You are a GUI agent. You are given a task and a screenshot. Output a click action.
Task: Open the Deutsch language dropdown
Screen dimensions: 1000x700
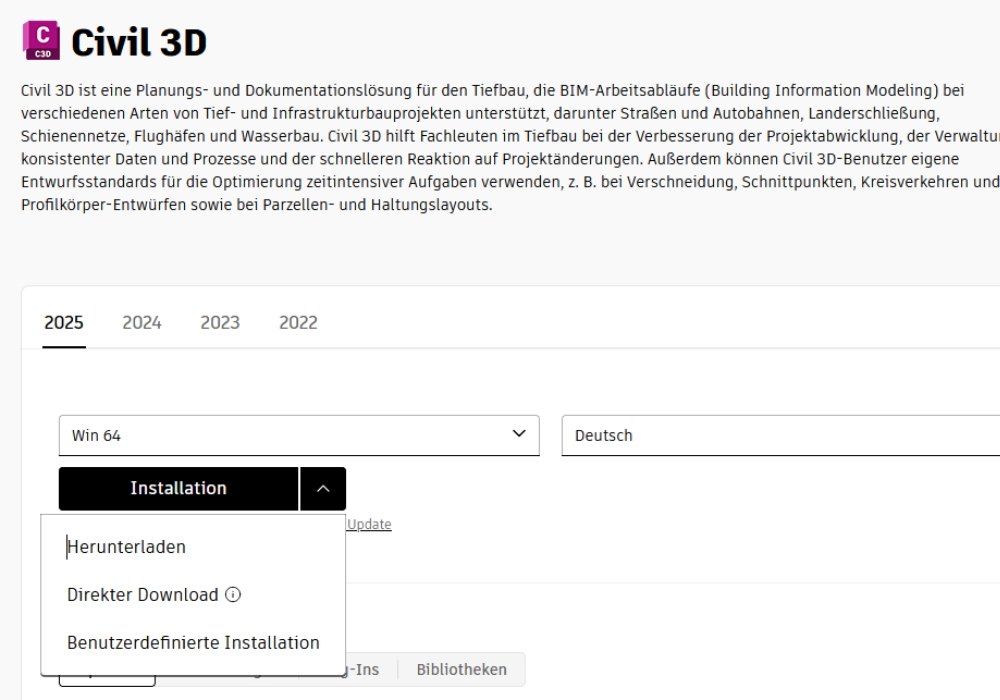tap(781, 435)
